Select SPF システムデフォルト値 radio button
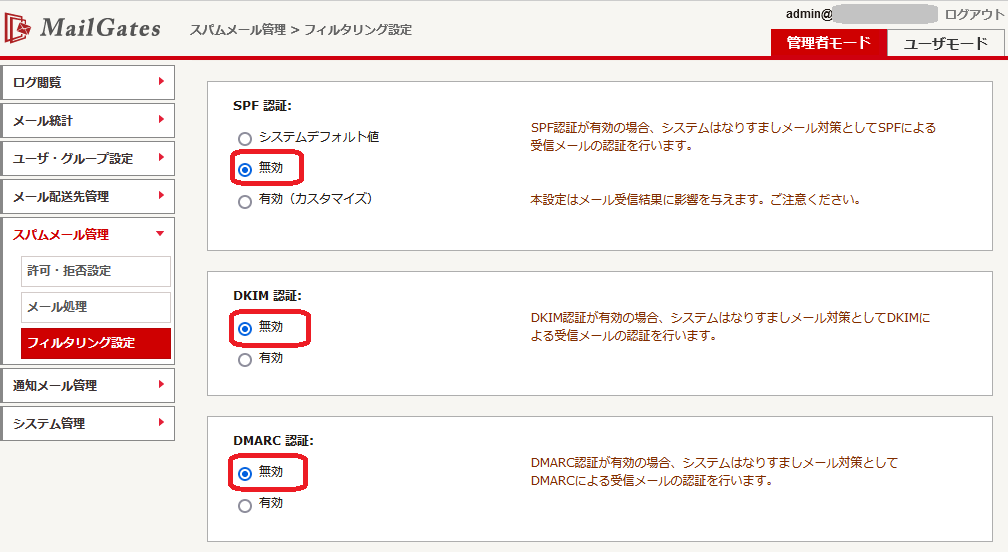This screenshot has height=552, width=1008. coord(245,138)
